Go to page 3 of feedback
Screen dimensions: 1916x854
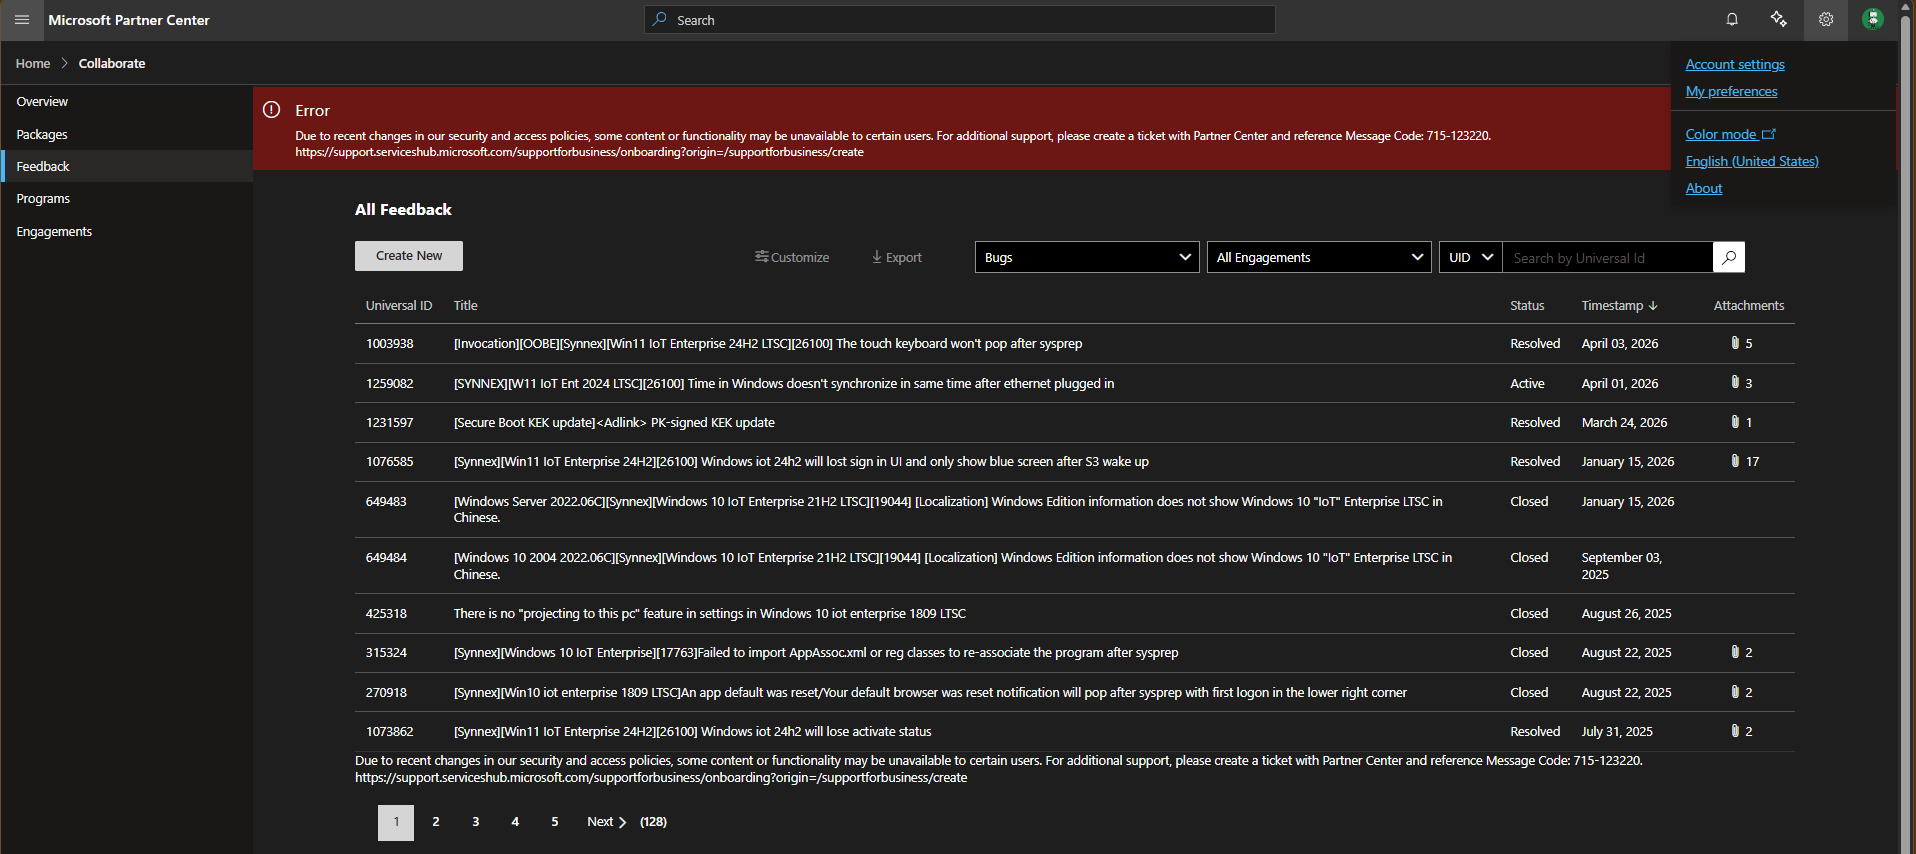(476, 822)
